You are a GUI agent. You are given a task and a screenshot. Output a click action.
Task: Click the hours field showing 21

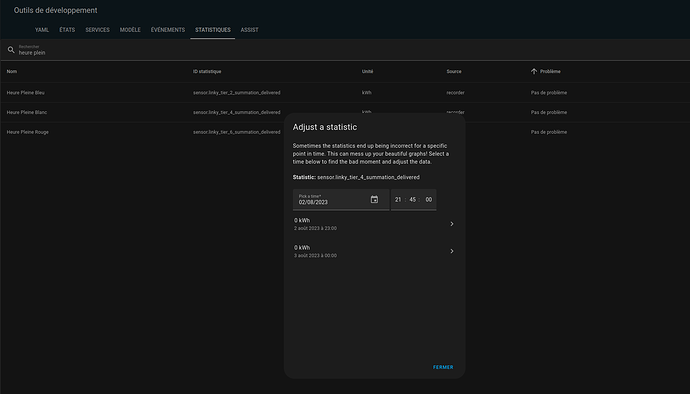tap(398, 199)
